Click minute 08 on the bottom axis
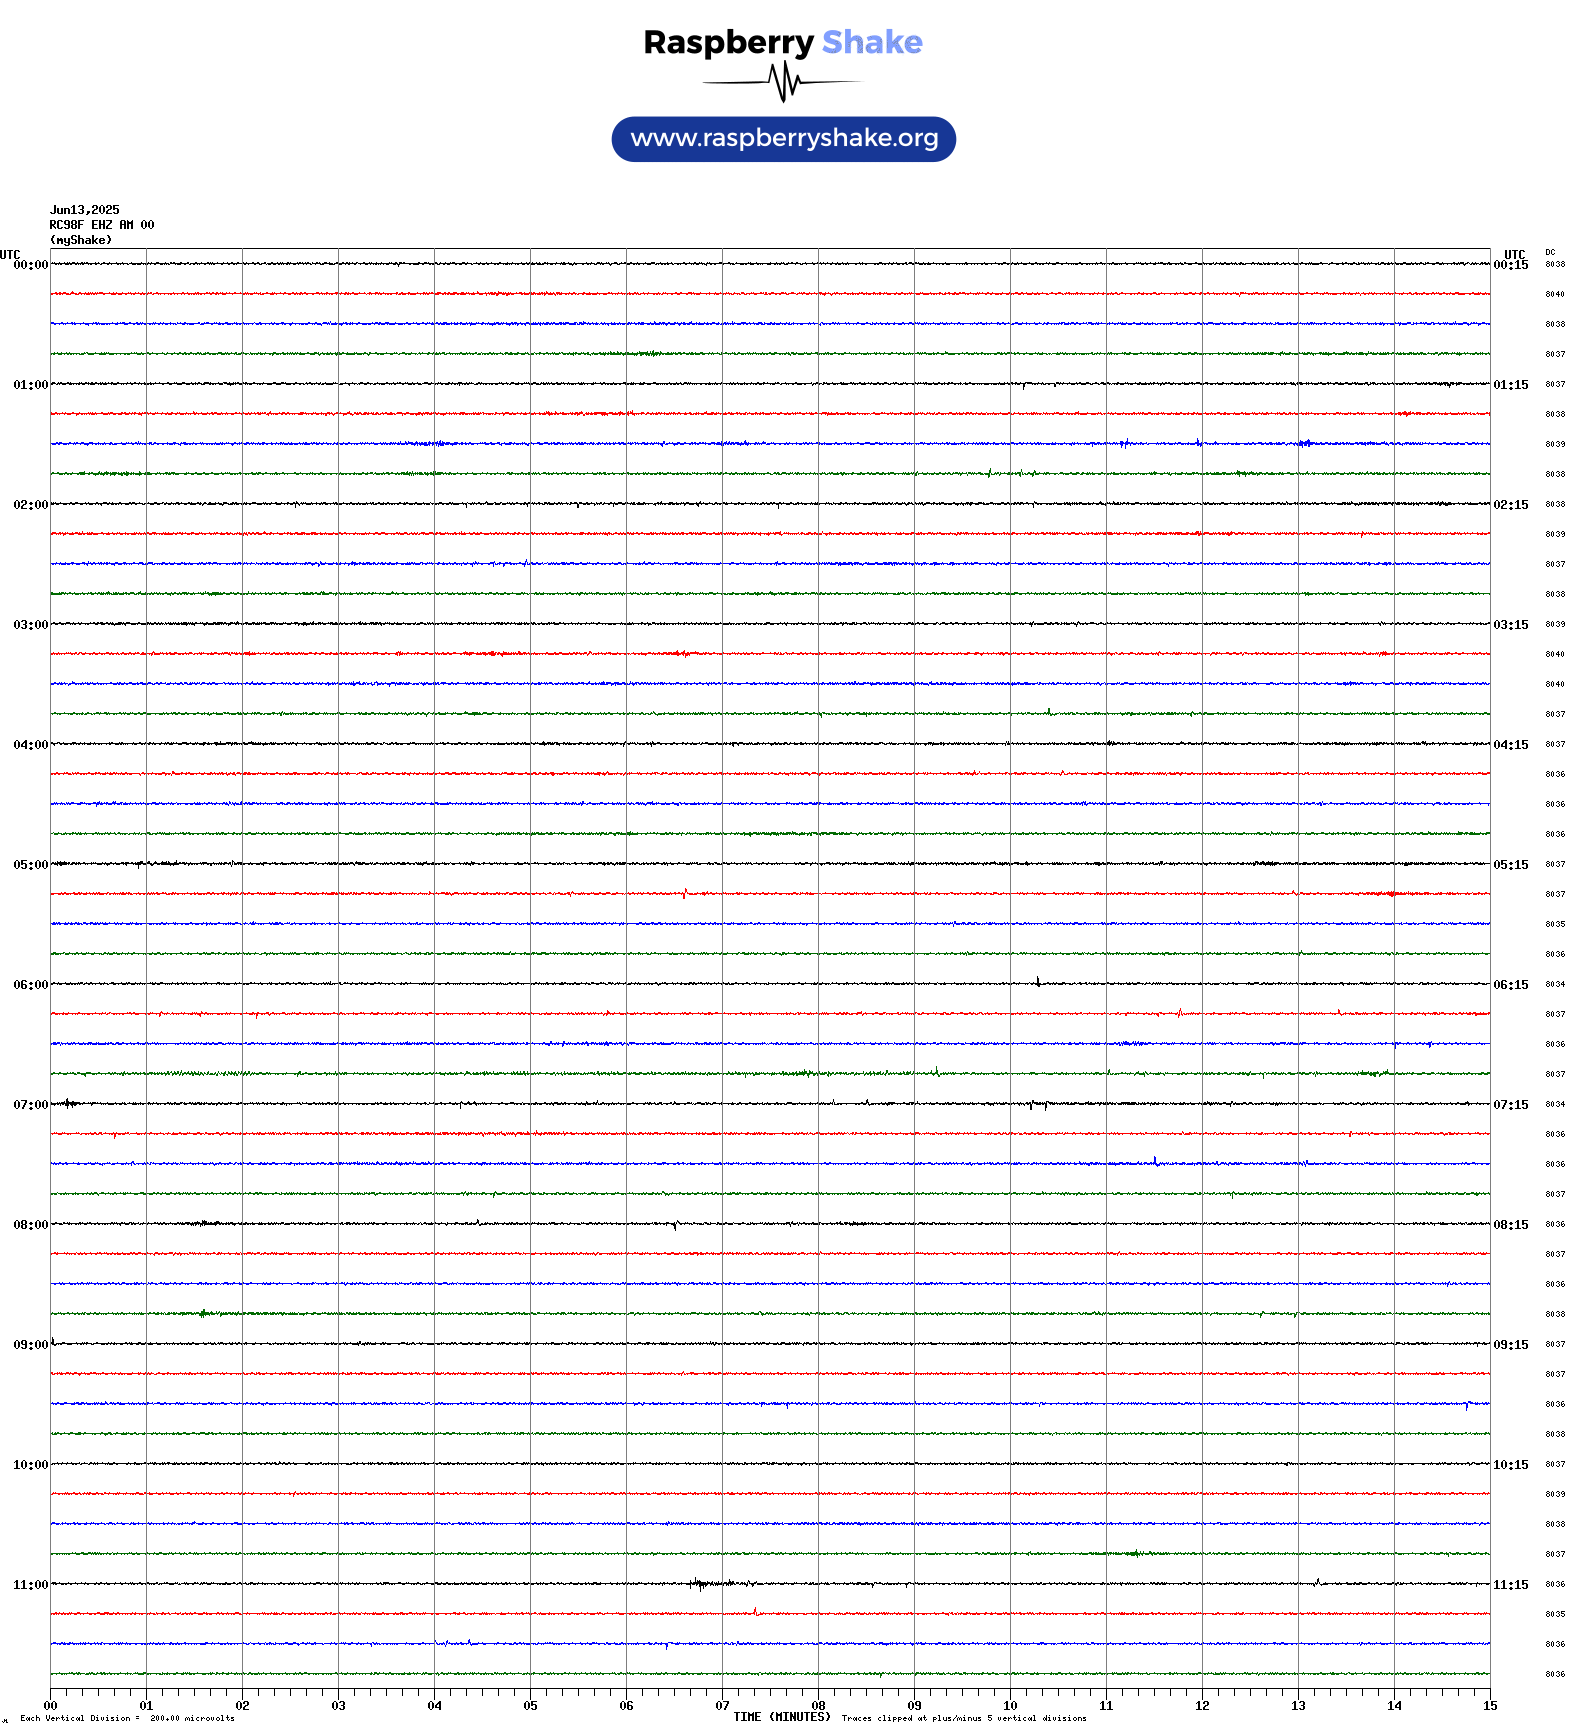The width and height of the screenshot is (1570, 1732). coord(818,1706)
